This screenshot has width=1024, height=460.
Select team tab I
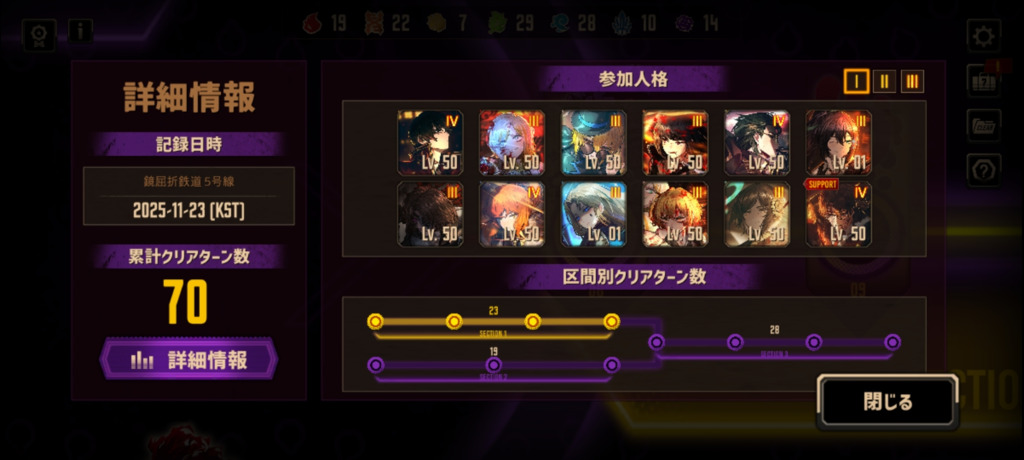click(856, 82)
